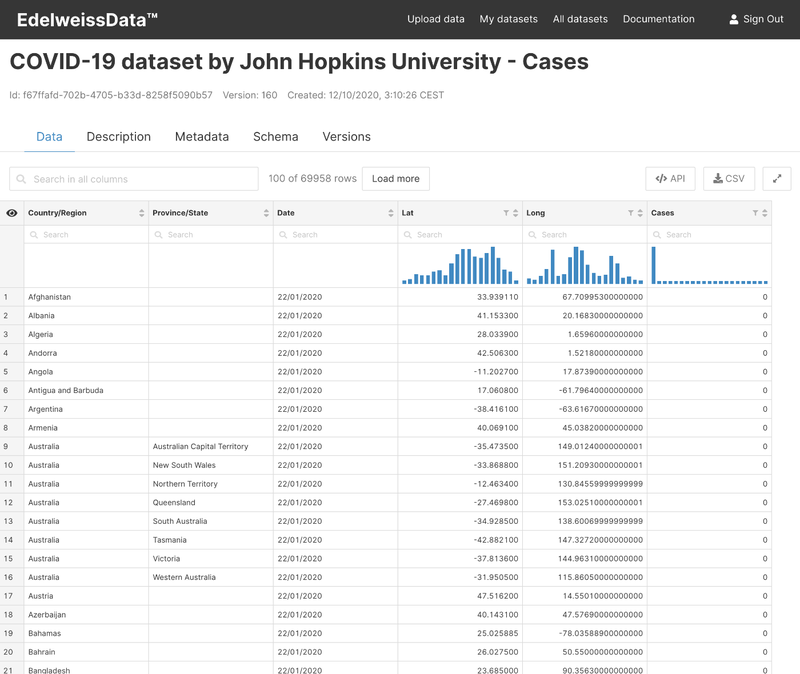Sign Out of the account

point(762,19)
